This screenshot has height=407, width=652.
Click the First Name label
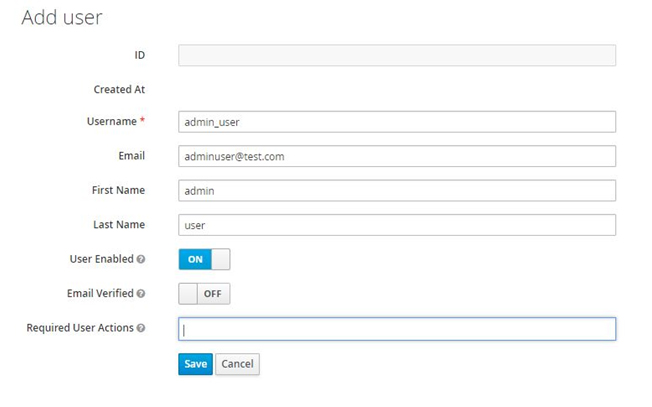coord(117,190)
